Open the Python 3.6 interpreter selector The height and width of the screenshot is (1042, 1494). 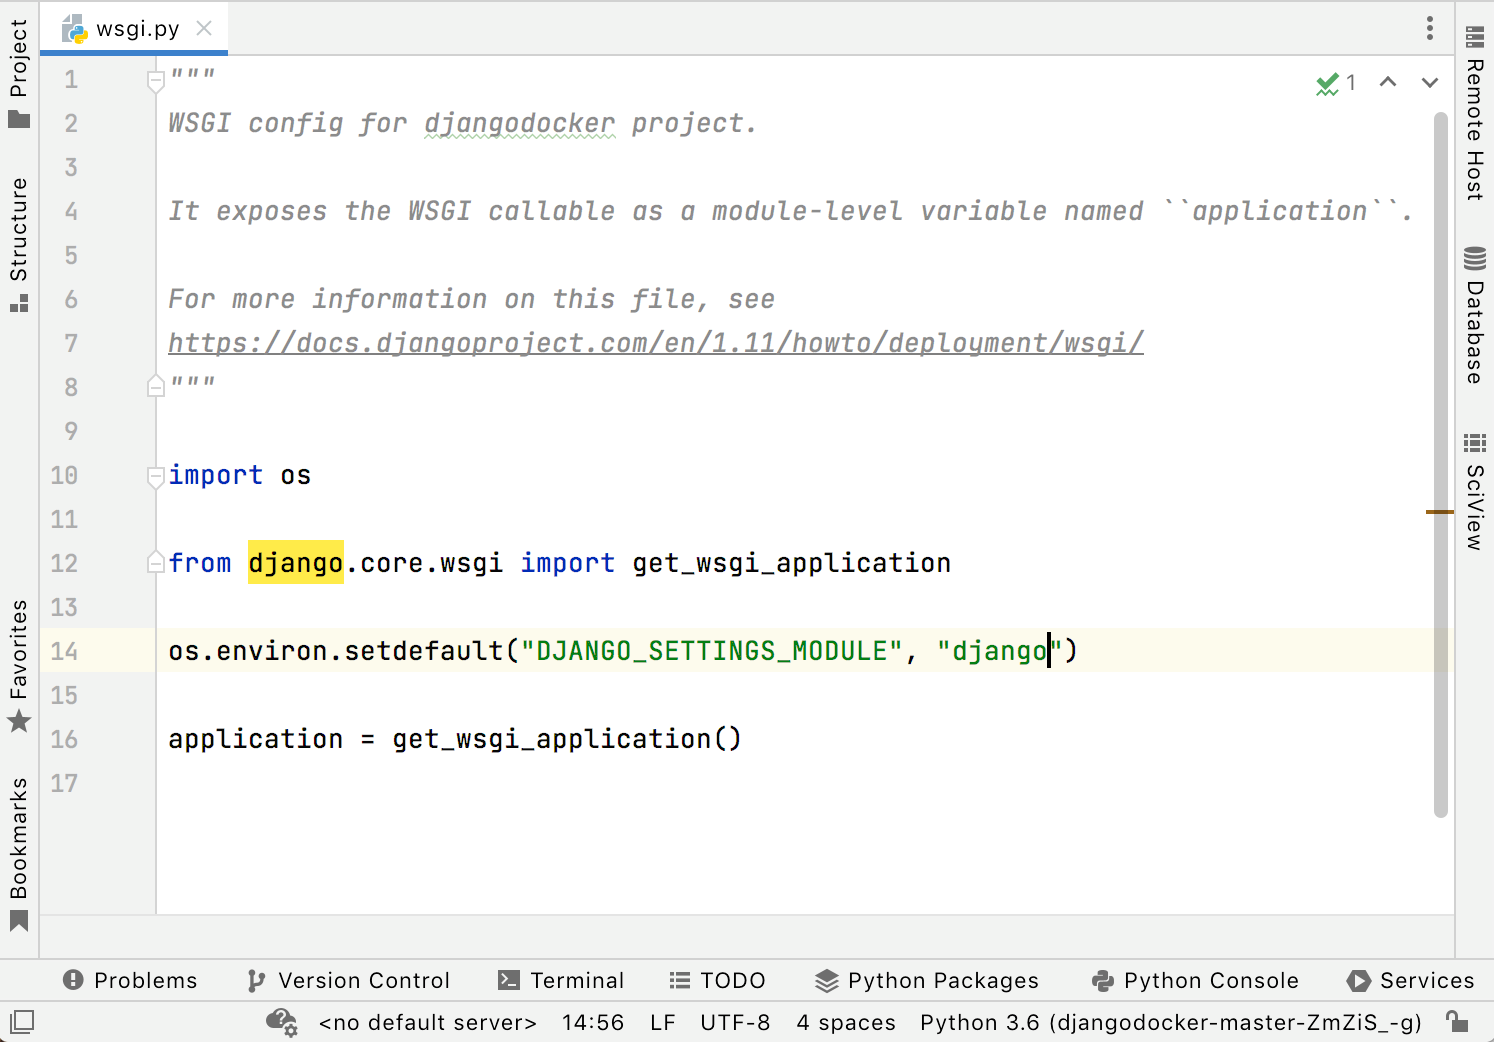click(1170, 1022)
